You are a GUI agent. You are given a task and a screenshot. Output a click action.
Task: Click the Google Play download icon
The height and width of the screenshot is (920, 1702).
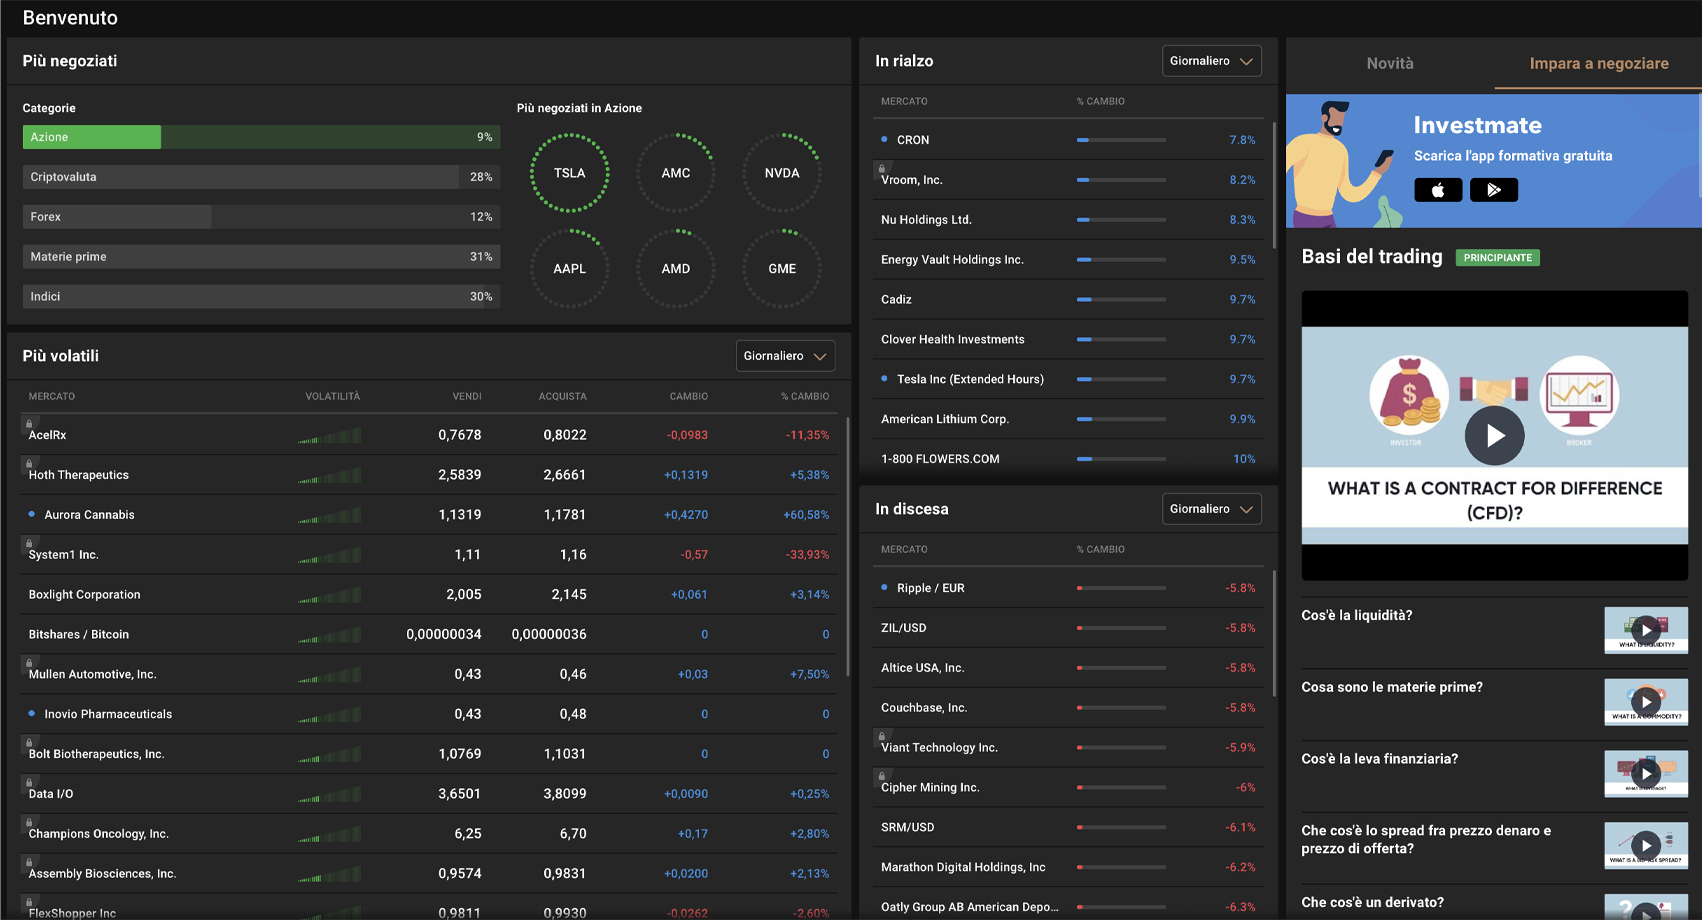(x=1493, y=190)
